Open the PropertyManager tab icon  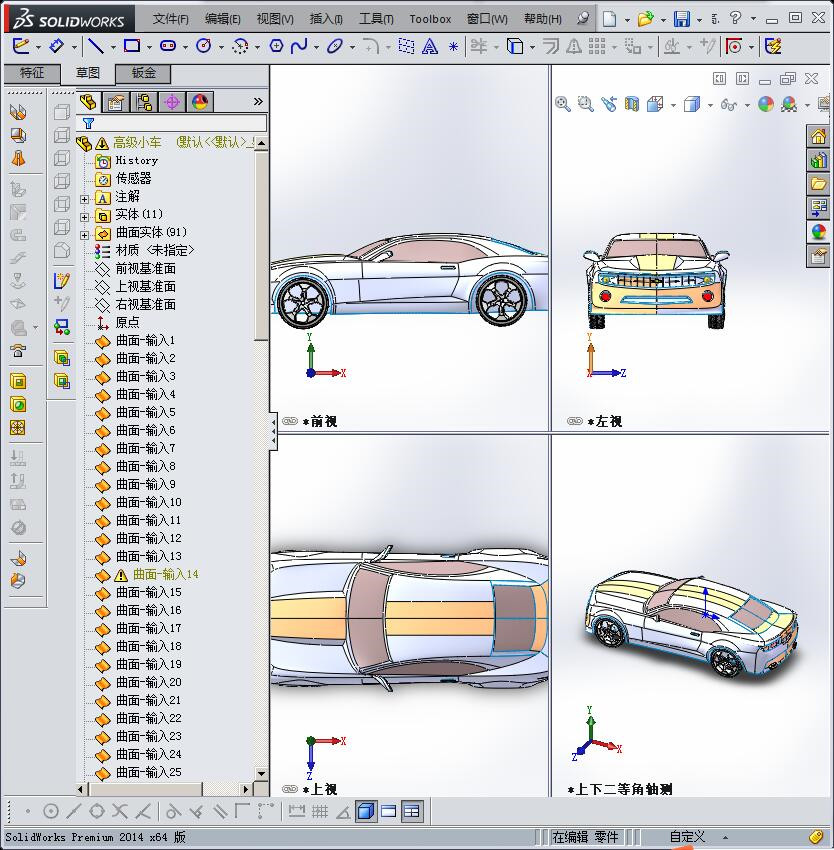[x=116, y=102]
